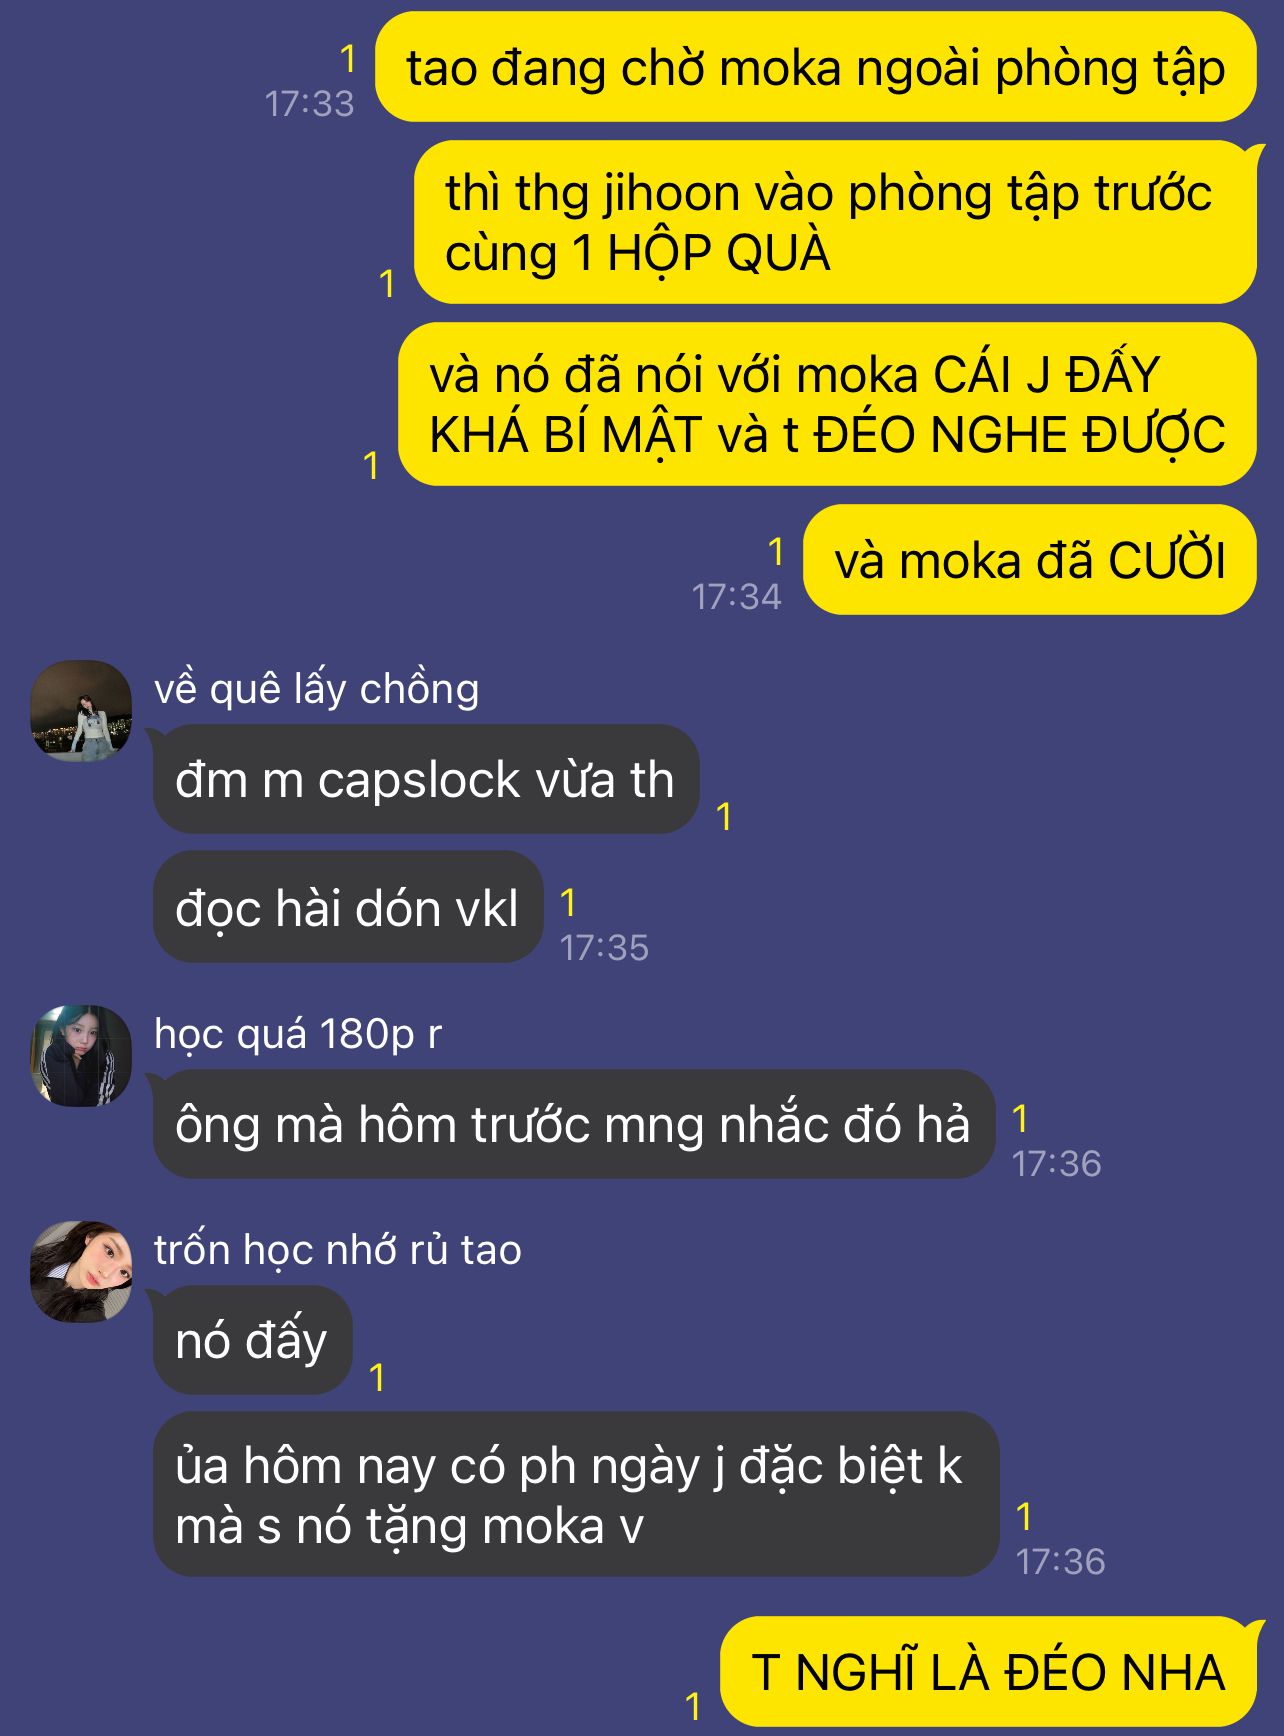The height and width of the screenshot is (1736, 1284).
Task: Select message "nó đấy"
Action: click(x=252, y=1340)
